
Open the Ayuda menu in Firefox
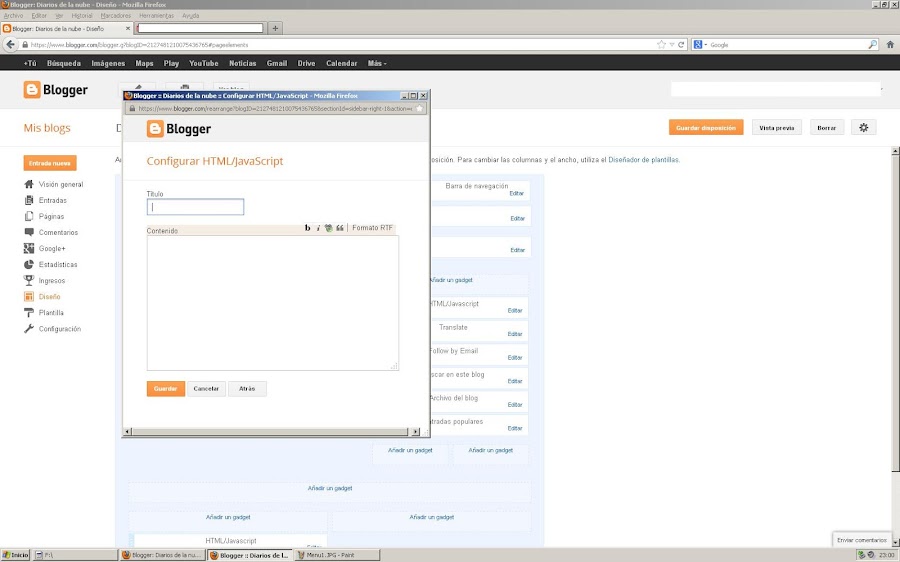(191, 15)
